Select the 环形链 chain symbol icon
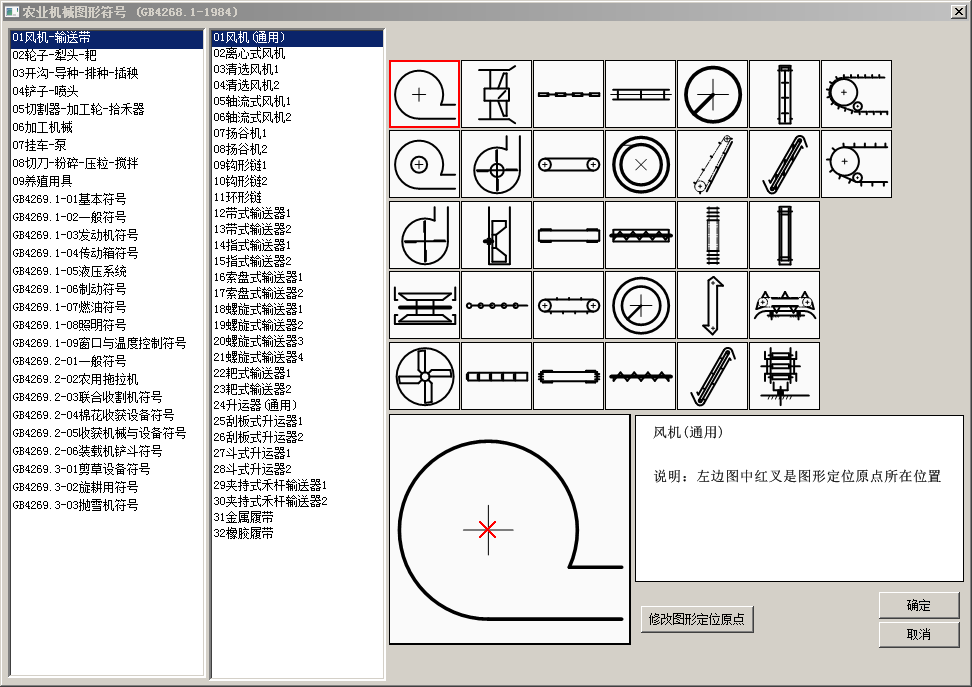This screenshot has height=687, width=972. click(568, 95)
